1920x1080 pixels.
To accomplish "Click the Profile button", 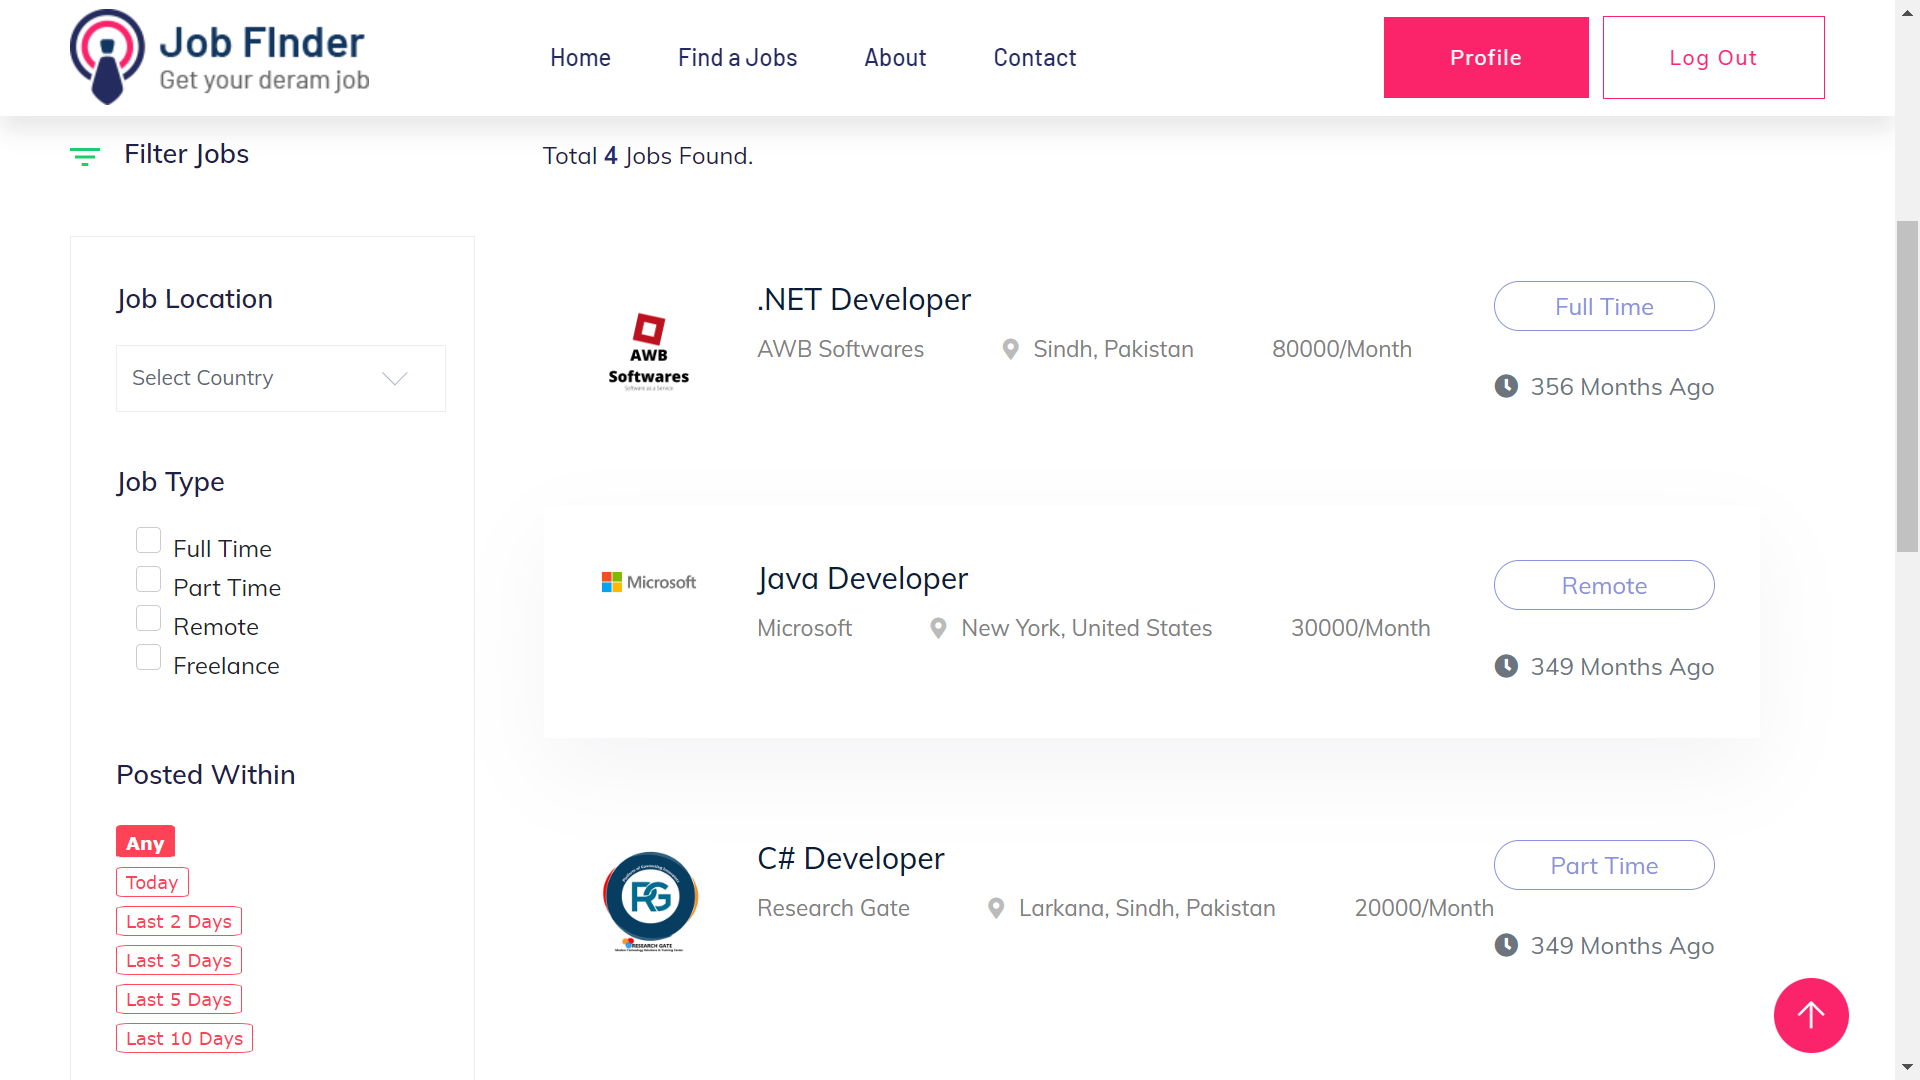I will [x=1485, y=57].
